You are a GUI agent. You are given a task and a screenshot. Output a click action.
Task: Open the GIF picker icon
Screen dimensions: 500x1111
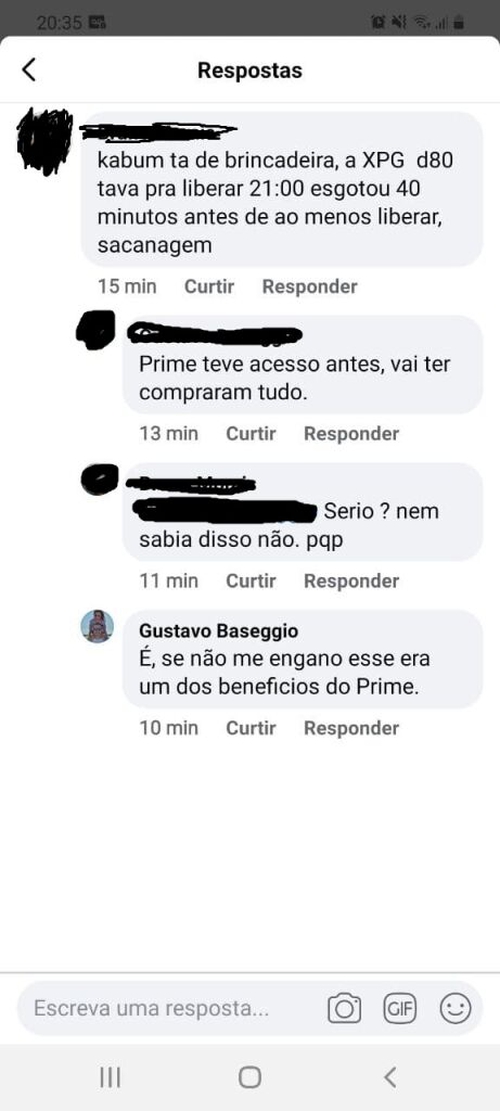(x=400, y=1008)
